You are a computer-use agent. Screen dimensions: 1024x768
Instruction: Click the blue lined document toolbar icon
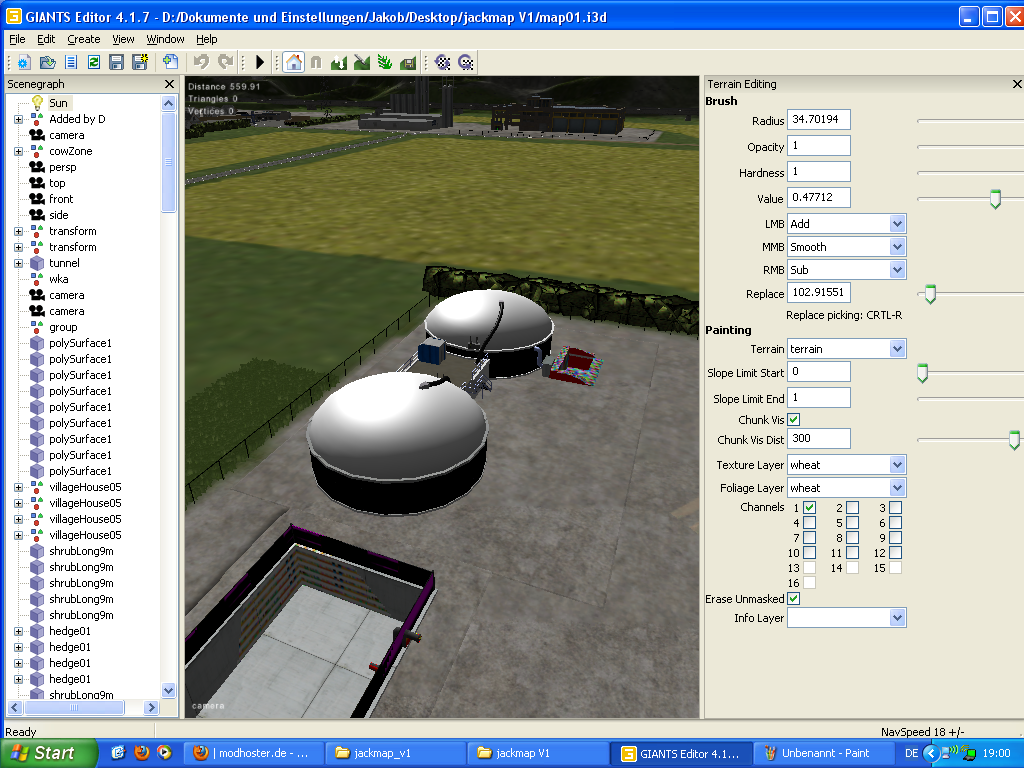pos(71,63)
